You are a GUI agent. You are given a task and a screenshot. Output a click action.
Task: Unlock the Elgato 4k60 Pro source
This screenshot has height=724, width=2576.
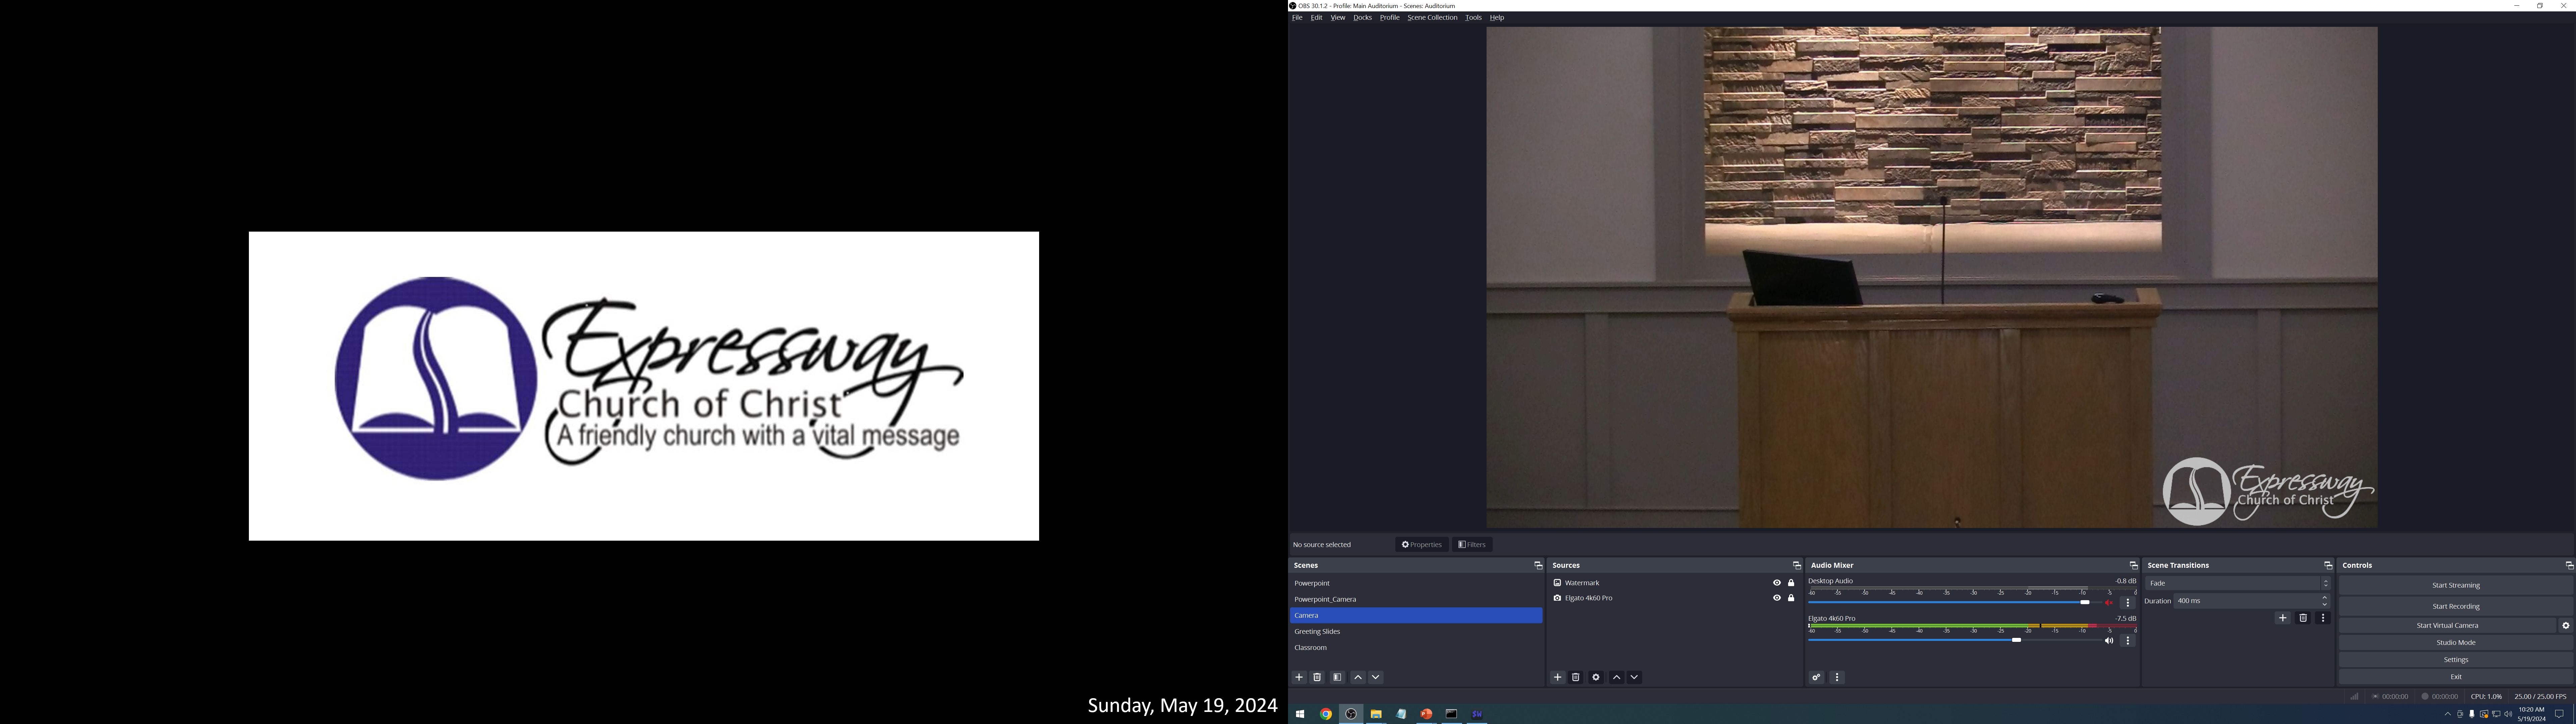click(1791, 598)
